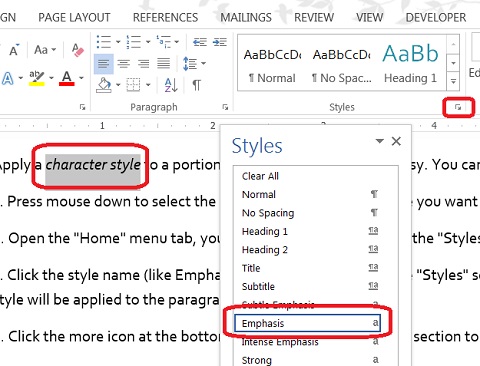
Task: Open the Change Case dropdown arrow
Action: 53,50
